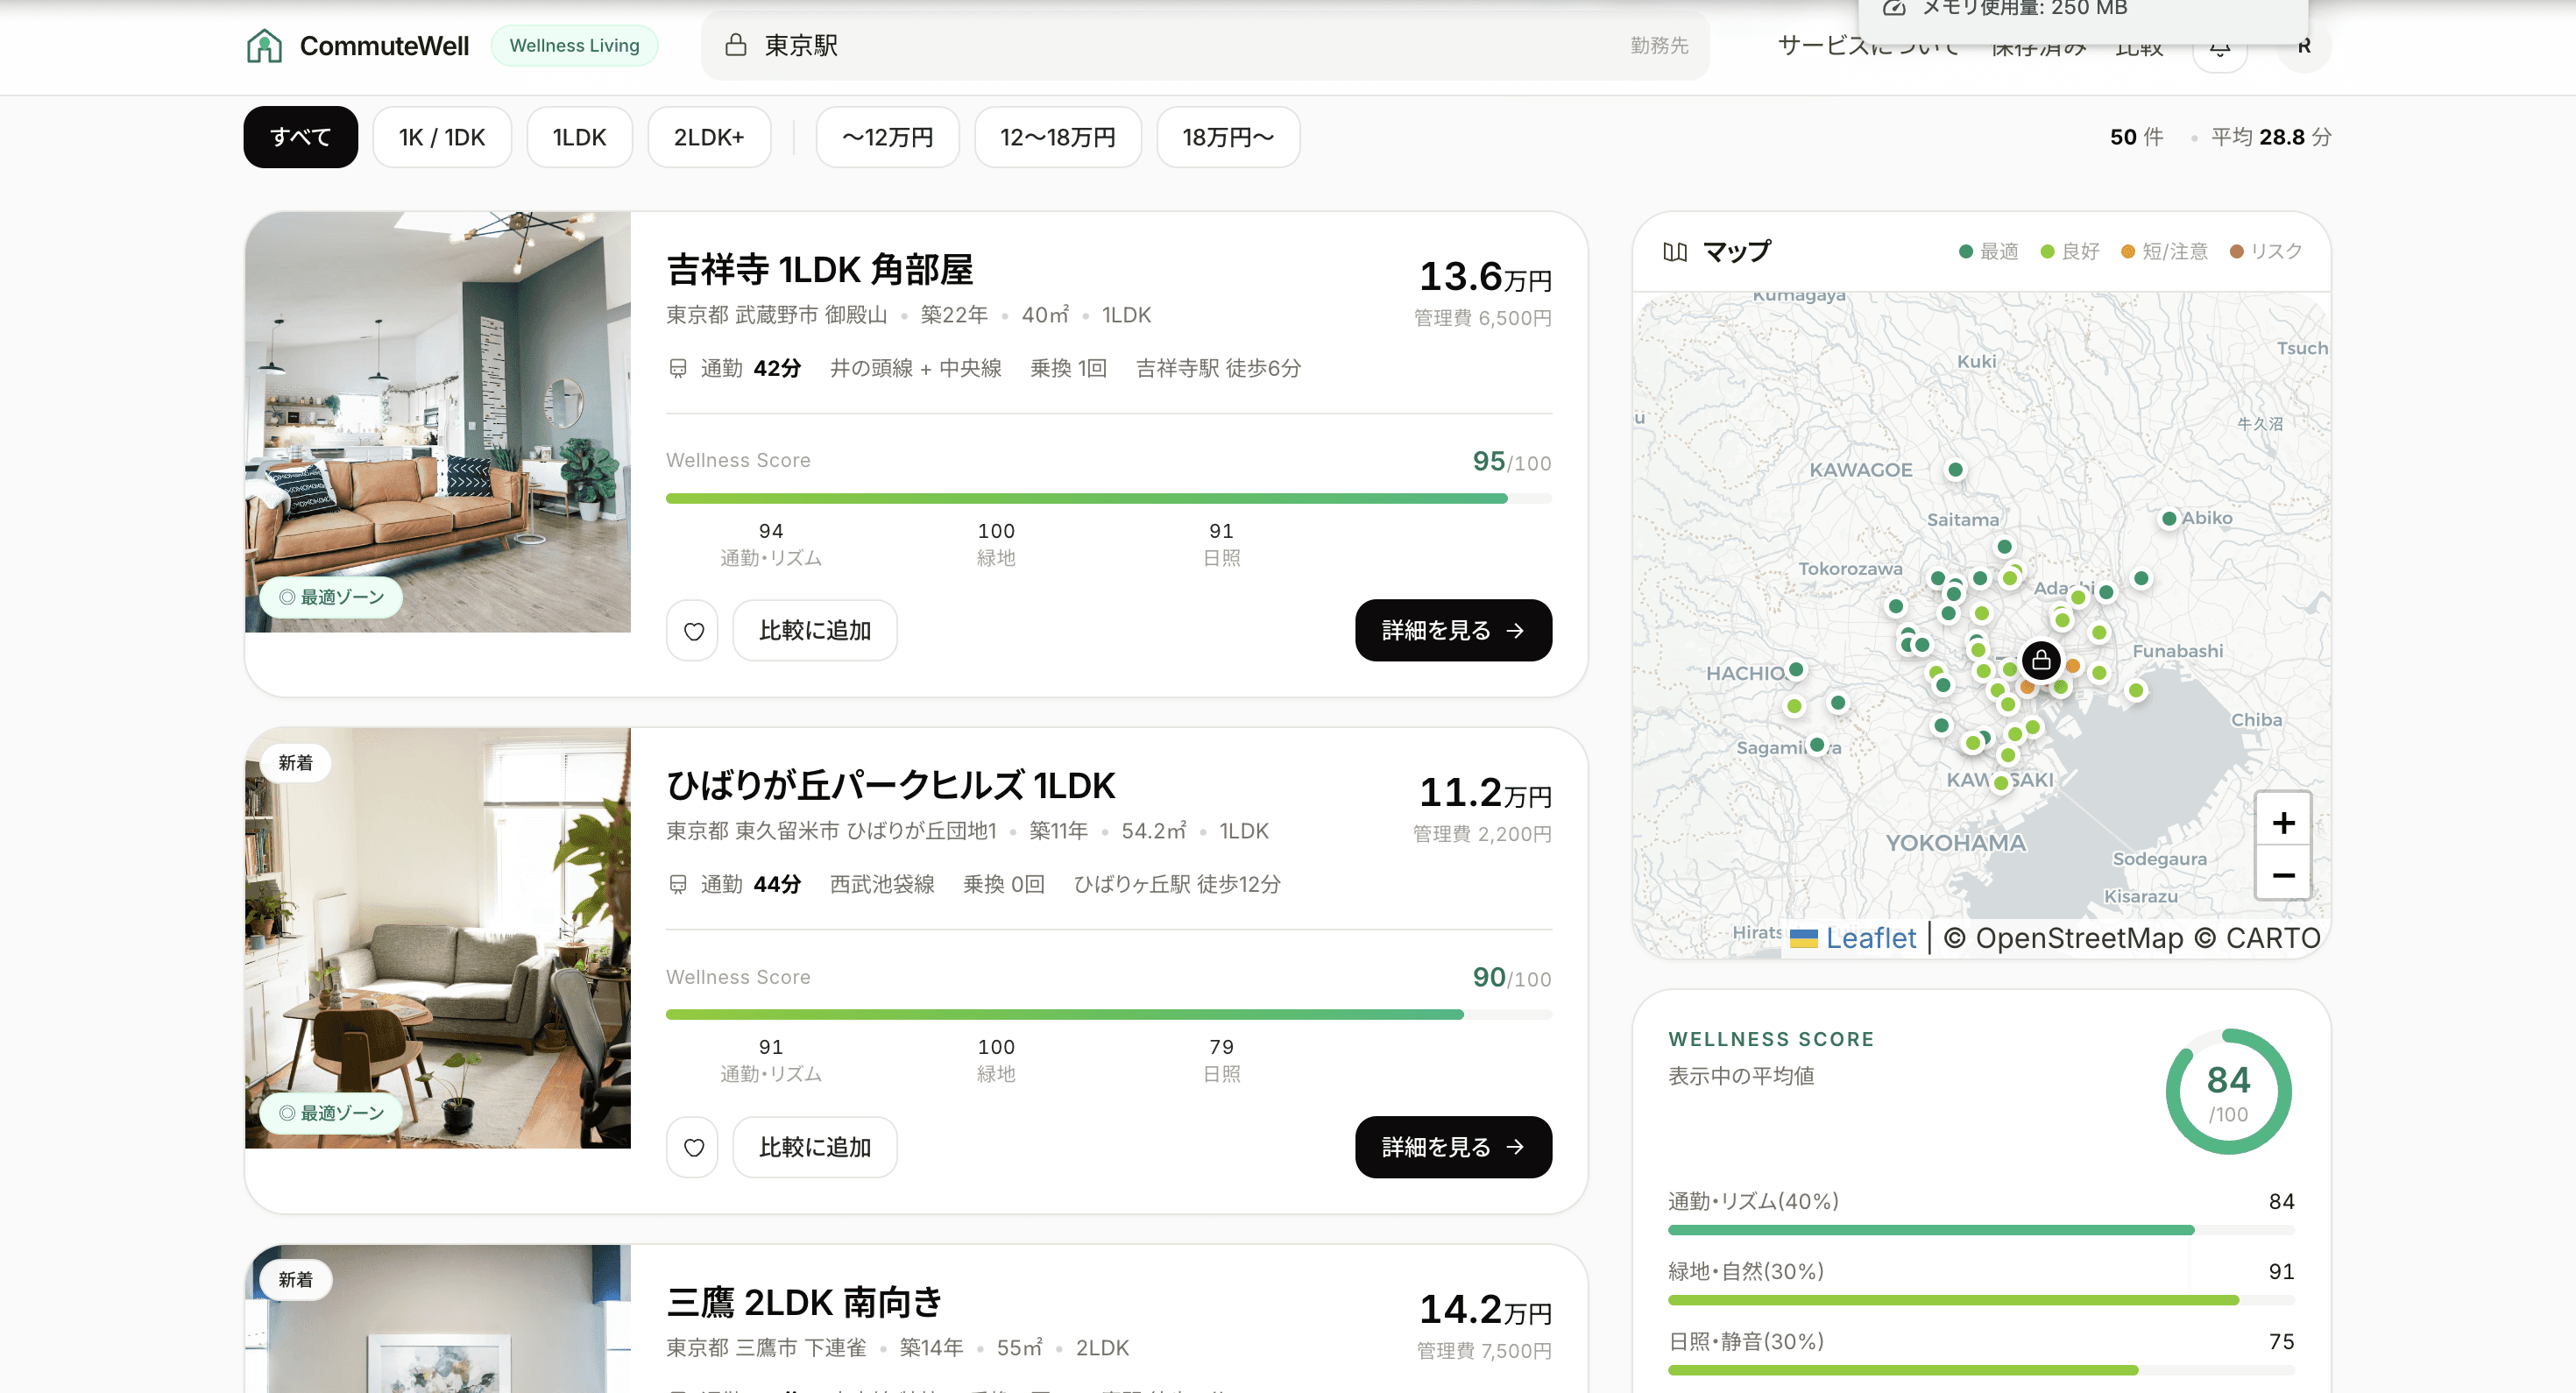Toggle the 12〜18万円 price filter
The height and width of the screenshot is (1393, 2576).
tap(1058, 137)
